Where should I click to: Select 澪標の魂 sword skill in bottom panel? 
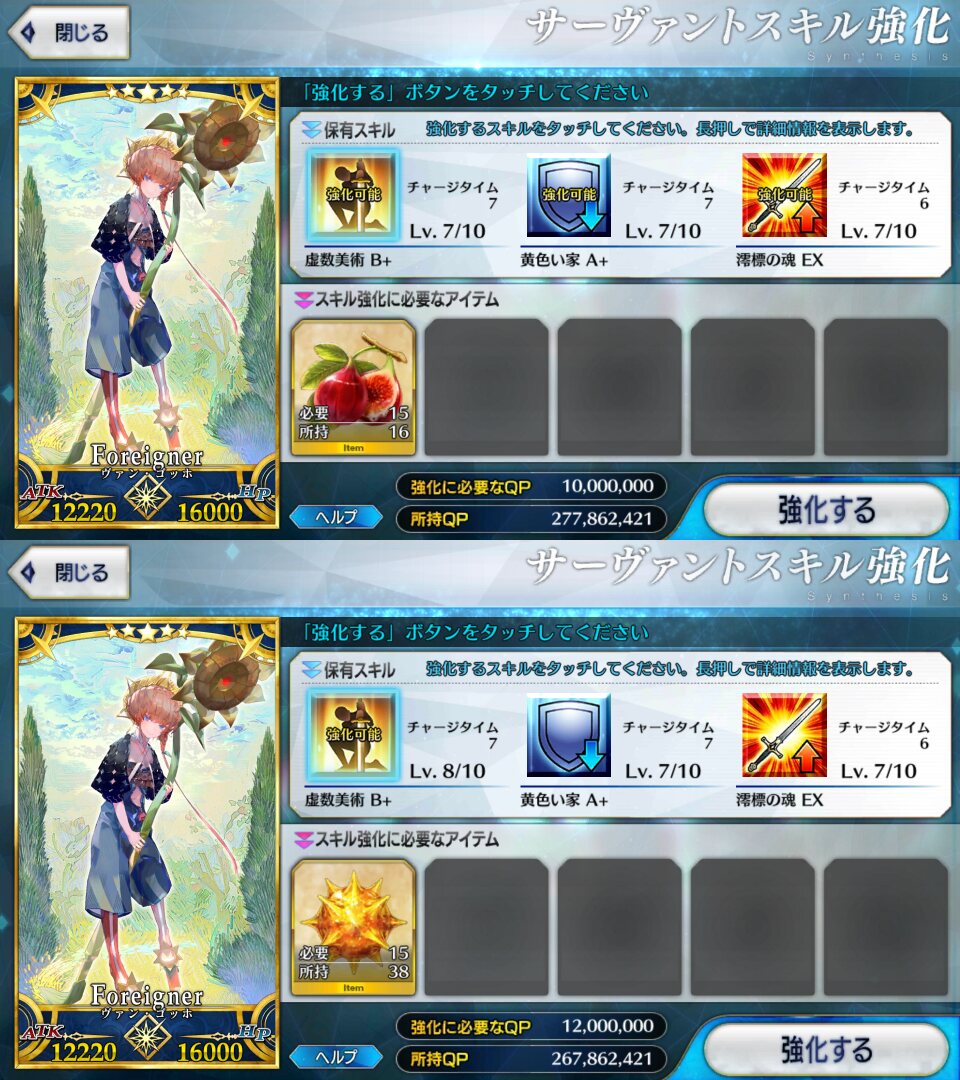pos(784,735)
